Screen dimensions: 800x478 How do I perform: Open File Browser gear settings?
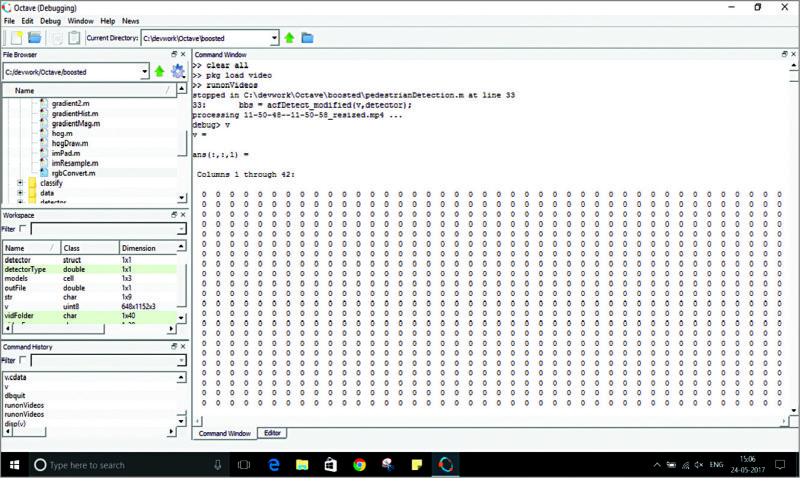[x=177, y=71]
